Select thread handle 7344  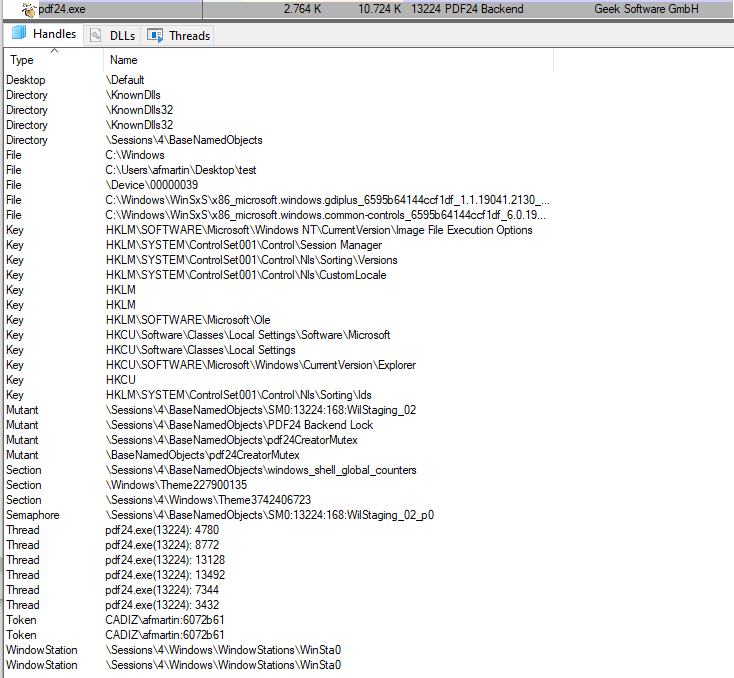point(162,590)
